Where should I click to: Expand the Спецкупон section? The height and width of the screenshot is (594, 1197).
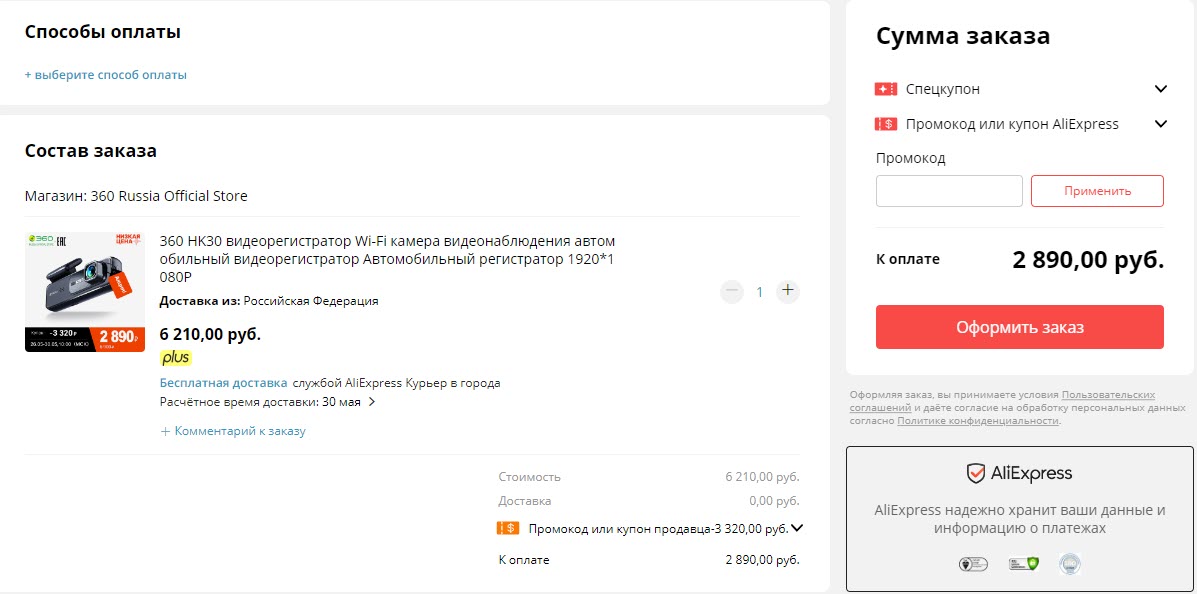click(x=1161, y=89)
